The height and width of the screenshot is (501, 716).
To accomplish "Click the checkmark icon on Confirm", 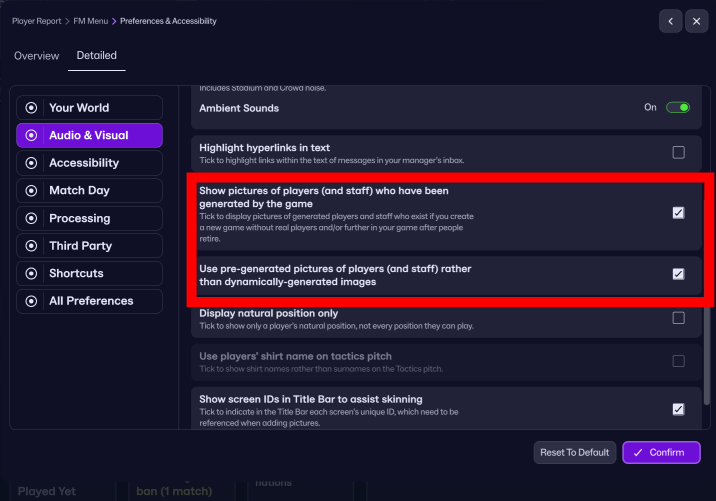I will pos(636,453).
